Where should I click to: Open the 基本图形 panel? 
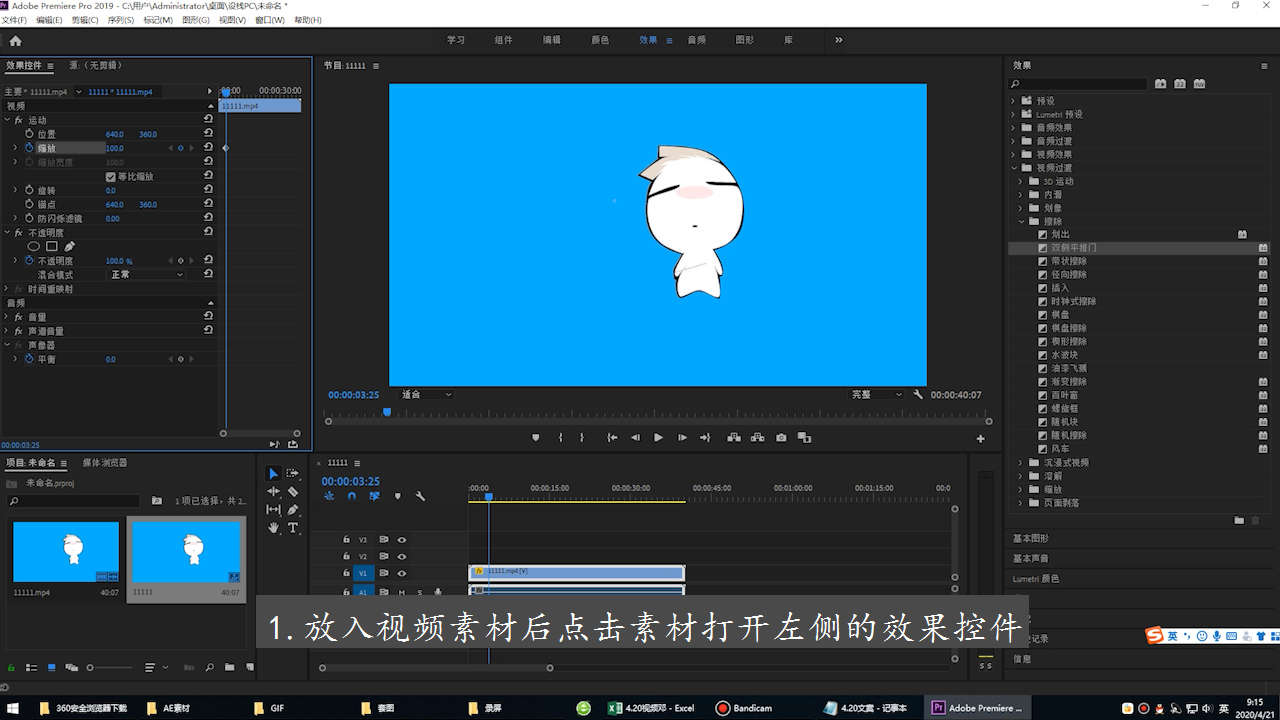click(x=1031, y=539)
